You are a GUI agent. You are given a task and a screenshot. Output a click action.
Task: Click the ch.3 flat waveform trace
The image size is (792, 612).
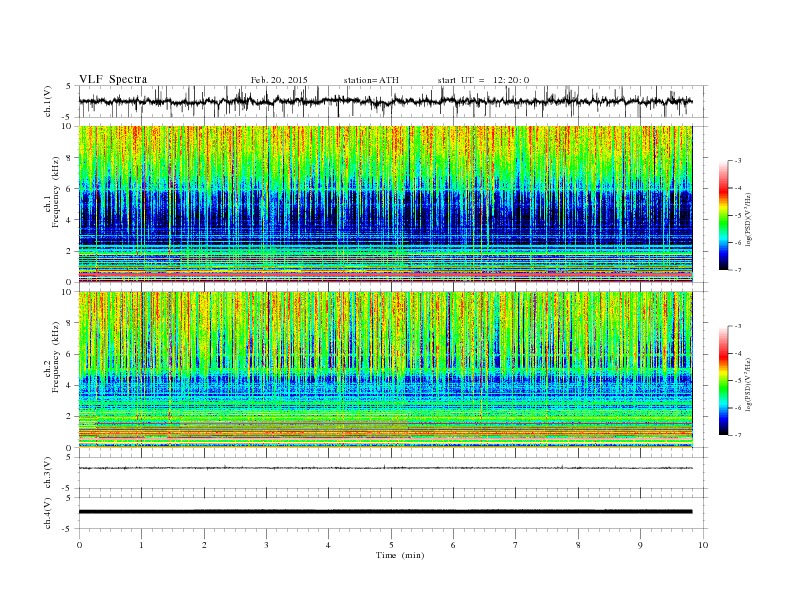point(385,468)
